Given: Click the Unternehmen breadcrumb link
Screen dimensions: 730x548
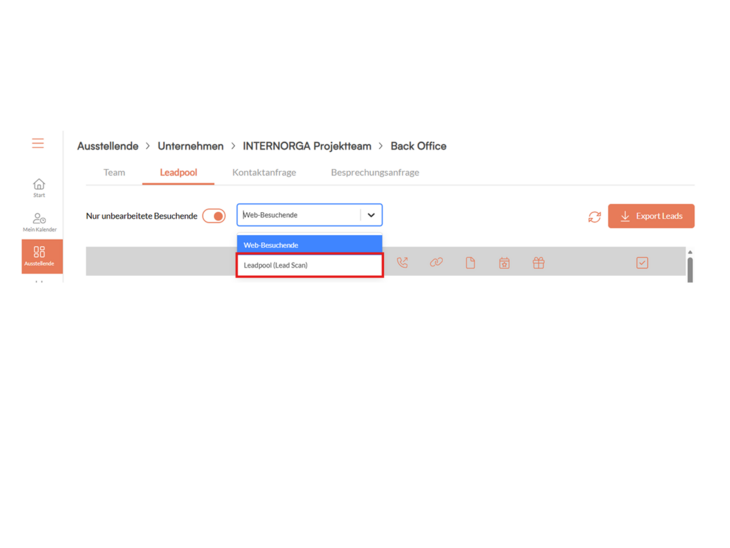Looking at the screenshot, I should [x=190, y=146].
